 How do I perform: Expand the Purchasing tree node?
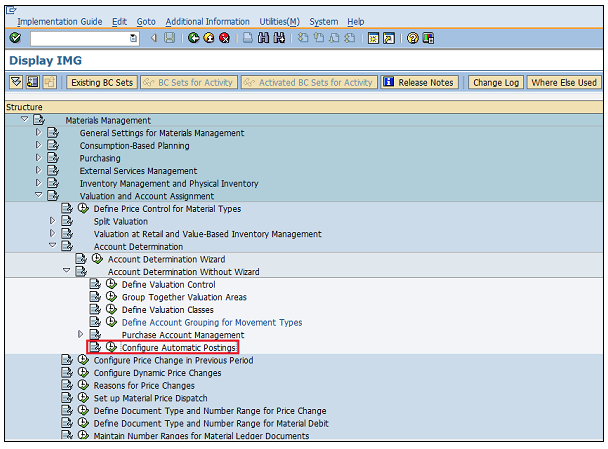click(39, 158)
